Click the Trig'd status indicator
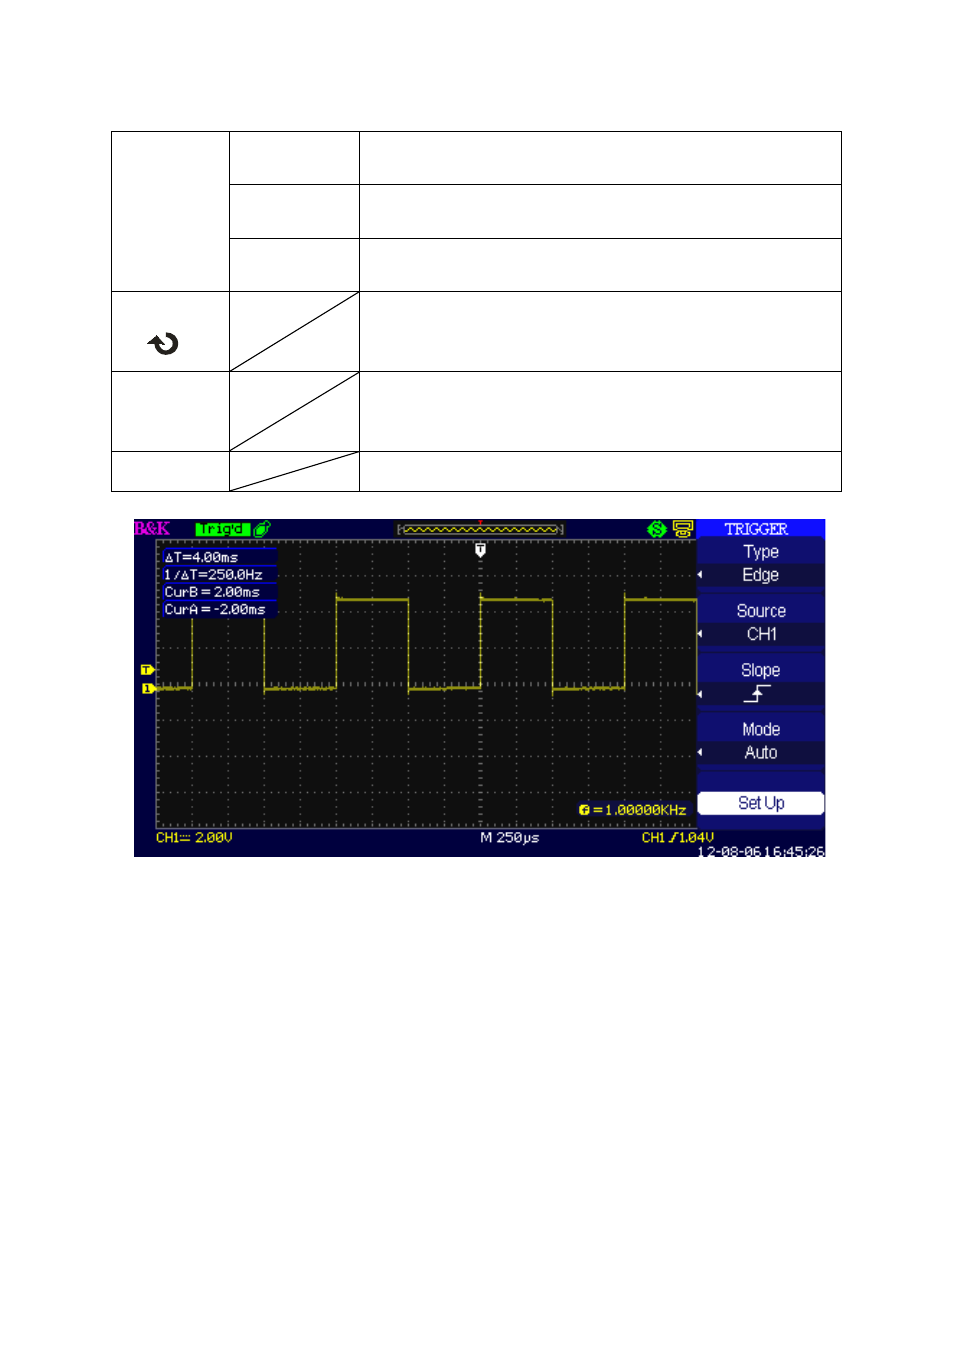 (222, 529)
